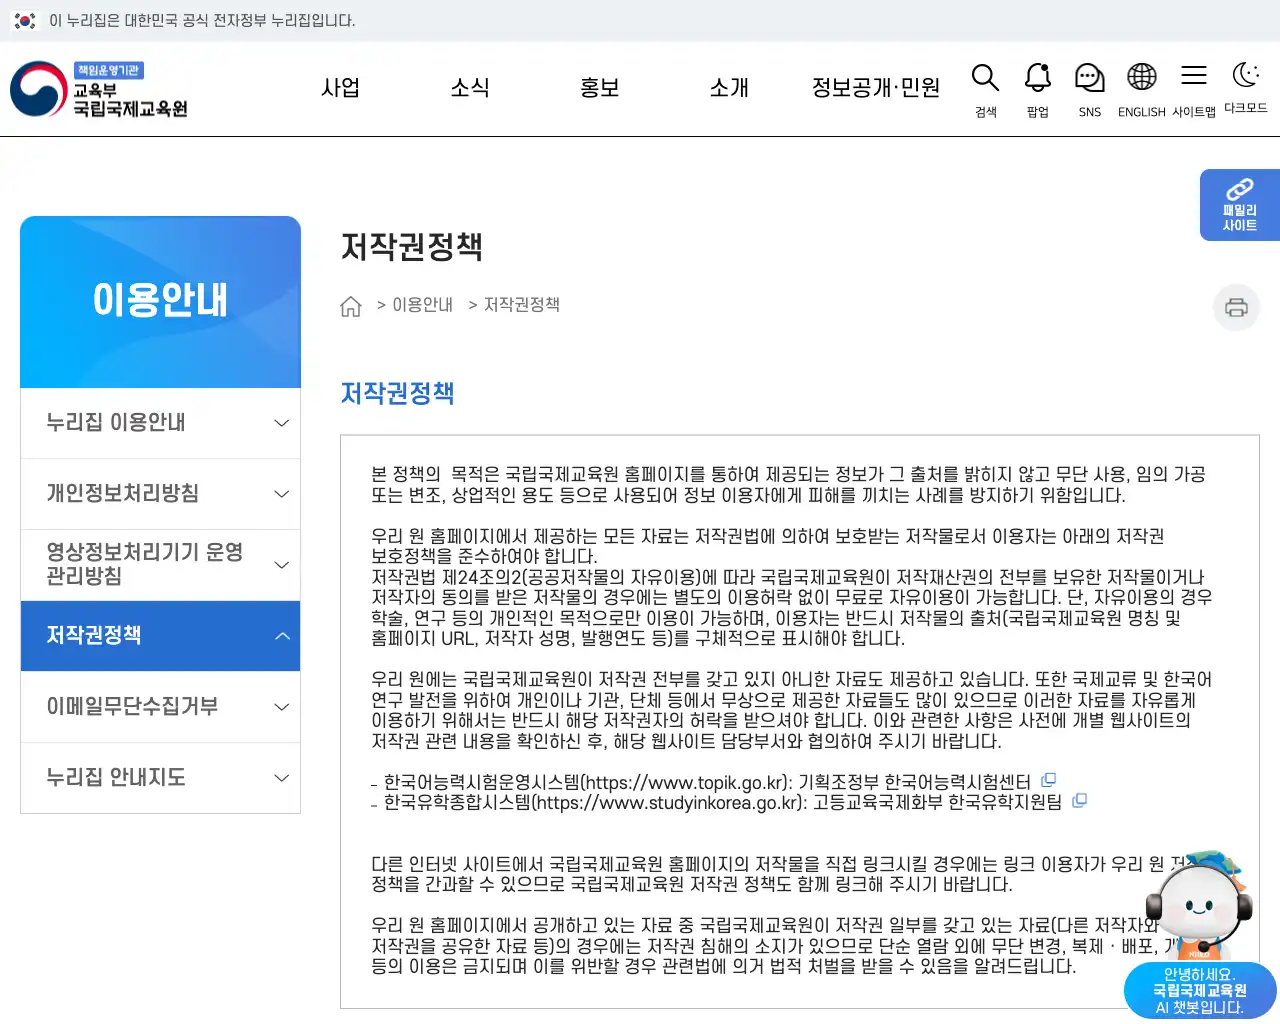
Task: Toggle 다크모드 moon icon
Action: [1245, 75]
